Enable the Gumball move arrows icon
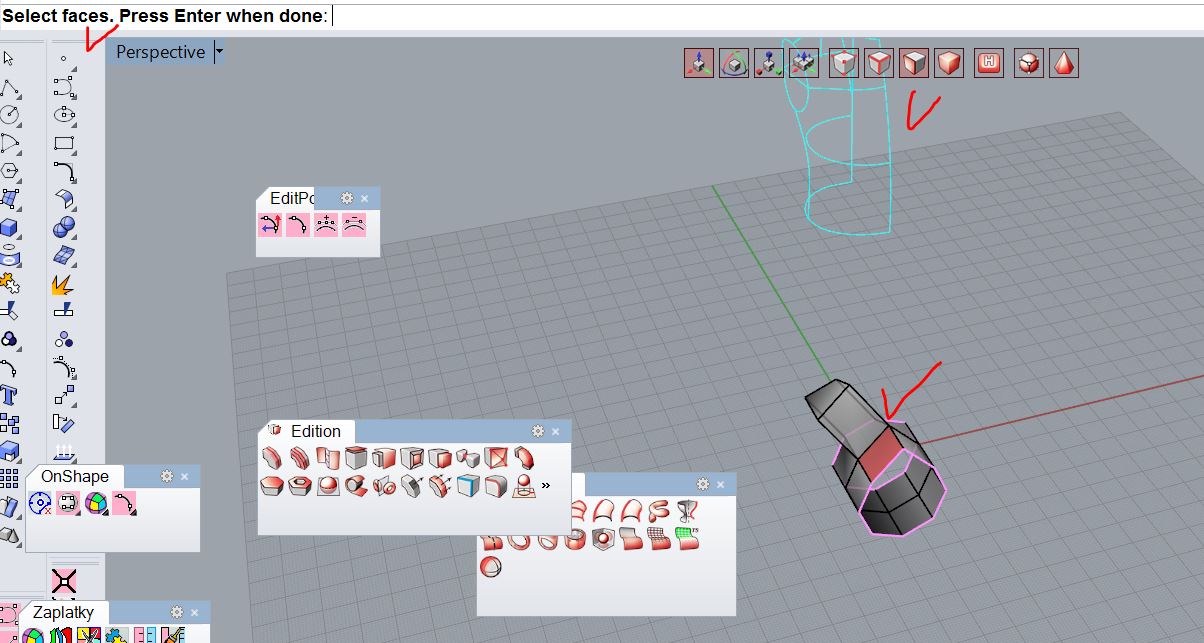The height and width of the screenshot is (643, 1204). coord(699,63)
